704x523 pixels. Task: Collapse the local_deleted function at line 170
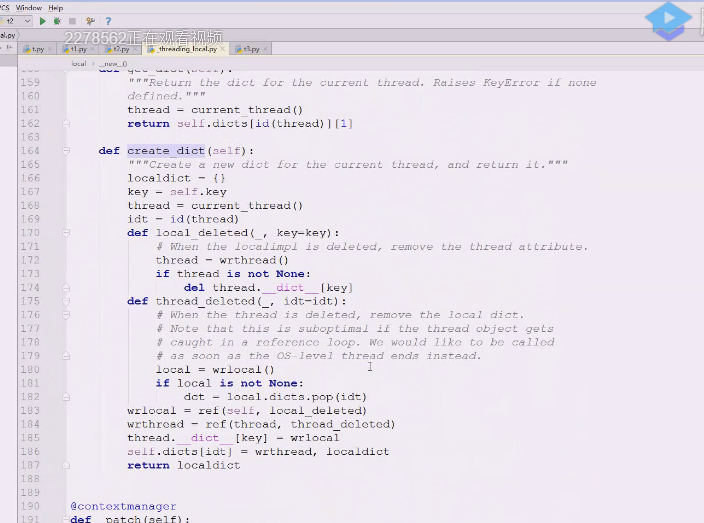tap(66, 233)
